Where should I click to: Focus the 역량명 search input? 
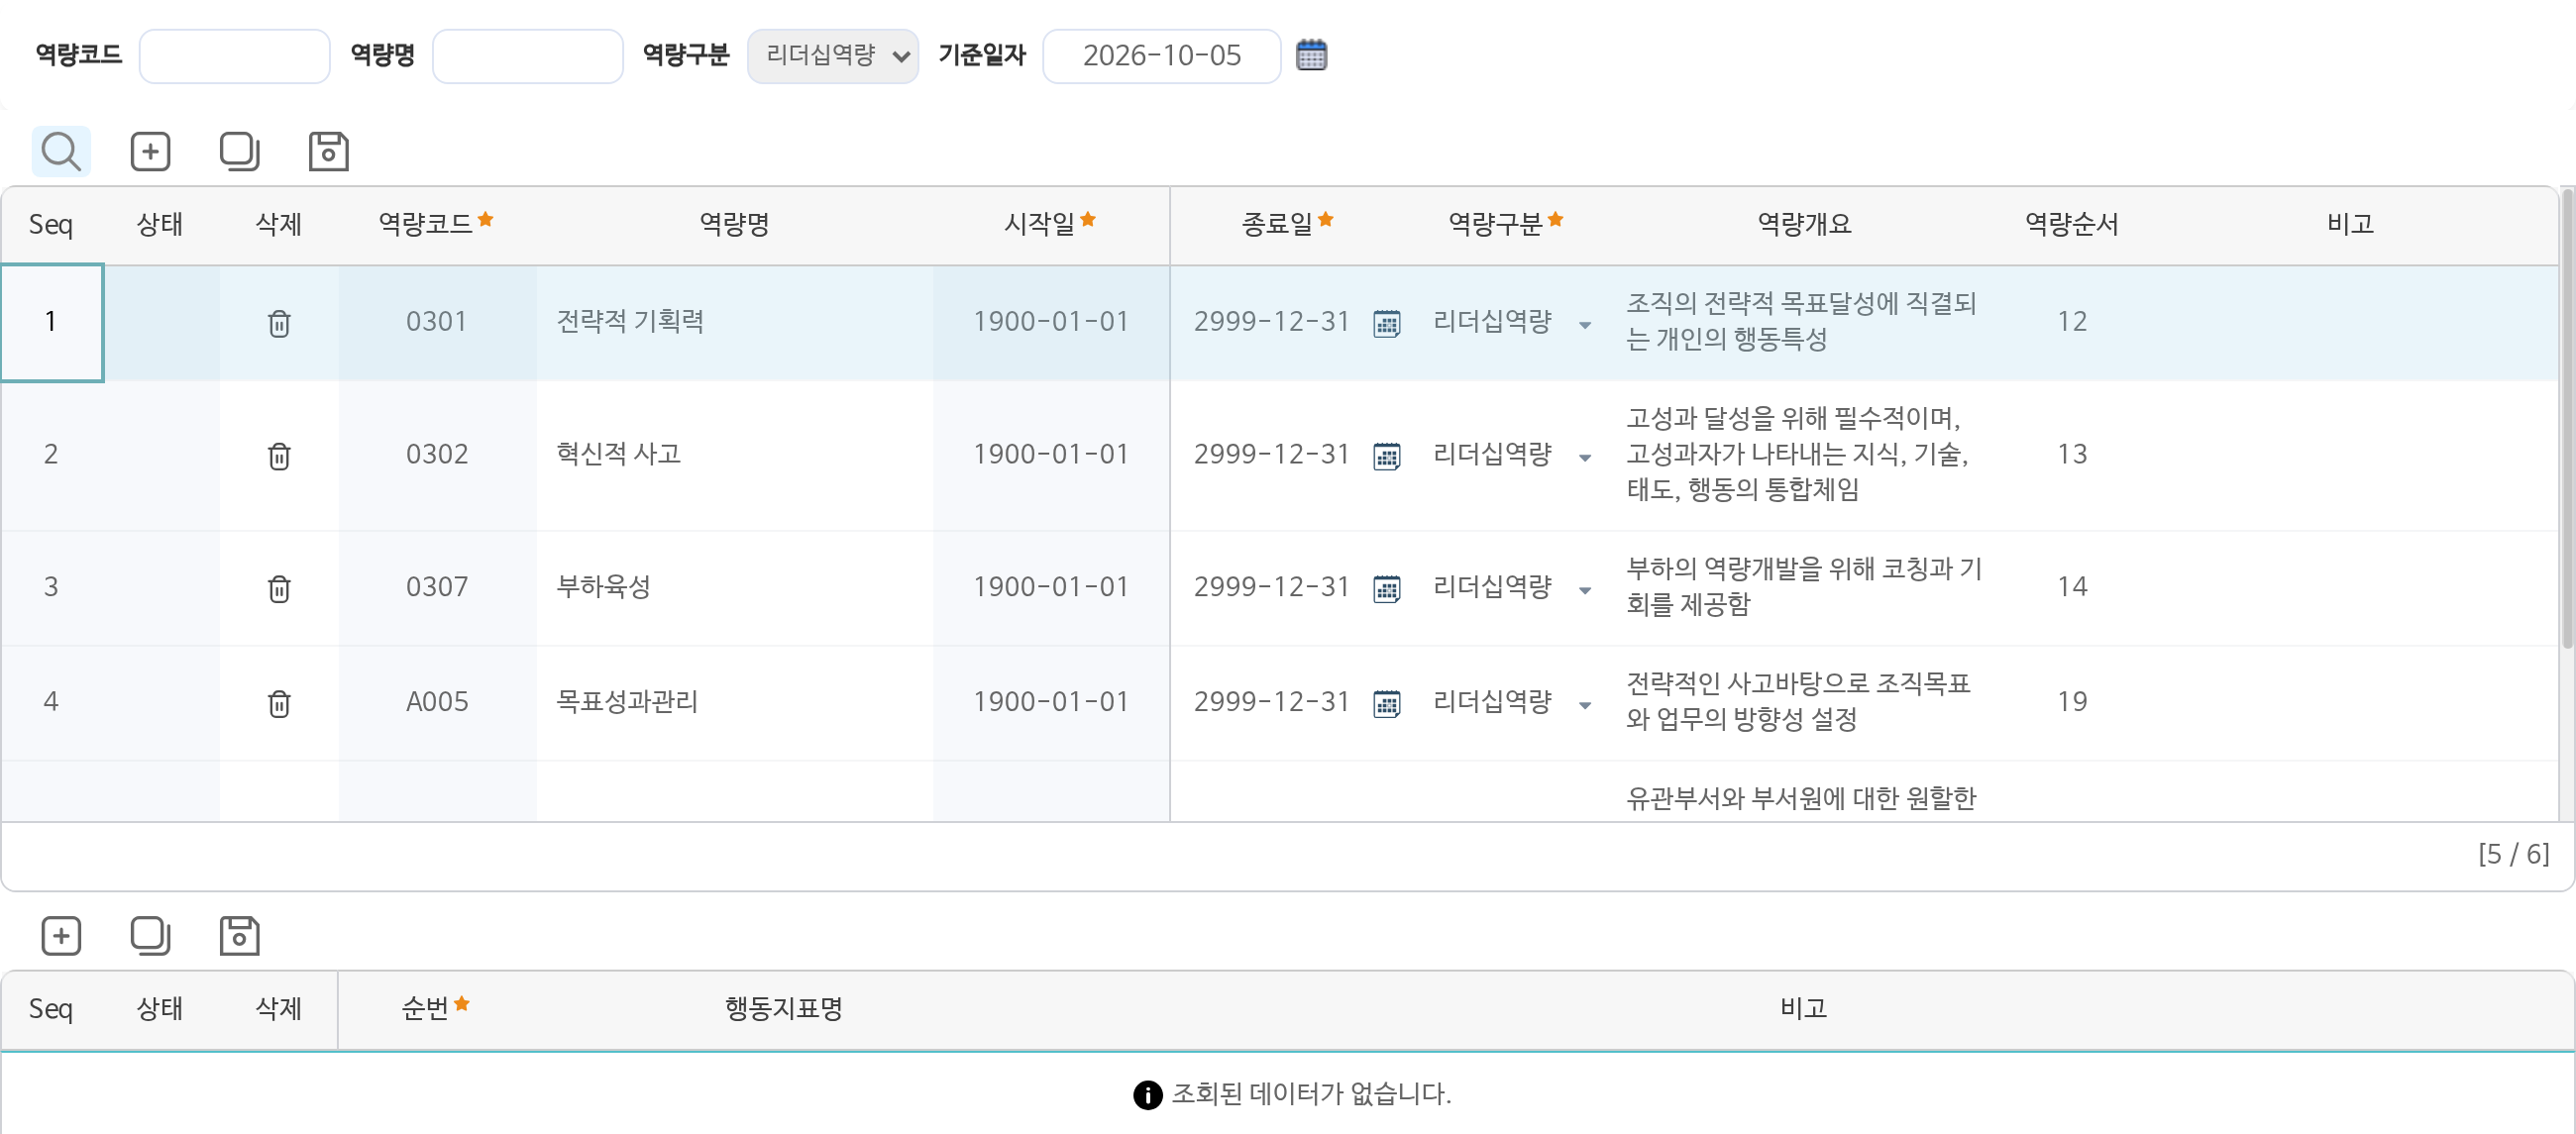click(x=527, y=56)
